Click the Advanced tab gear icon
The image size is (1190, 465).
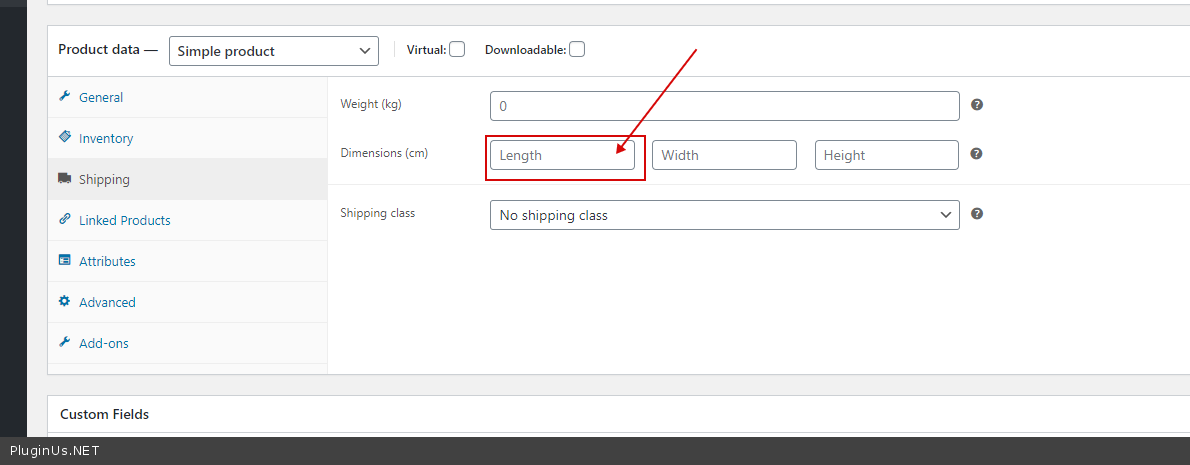(65, 301)
